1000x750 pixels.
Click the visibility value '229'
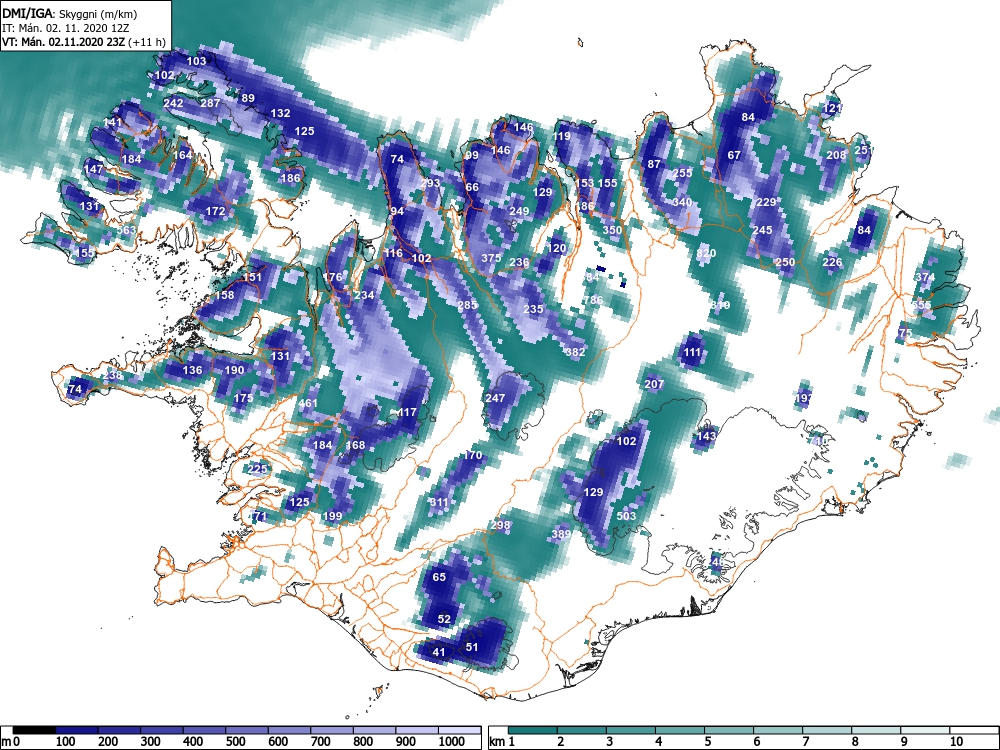click(x=766, y=202)
